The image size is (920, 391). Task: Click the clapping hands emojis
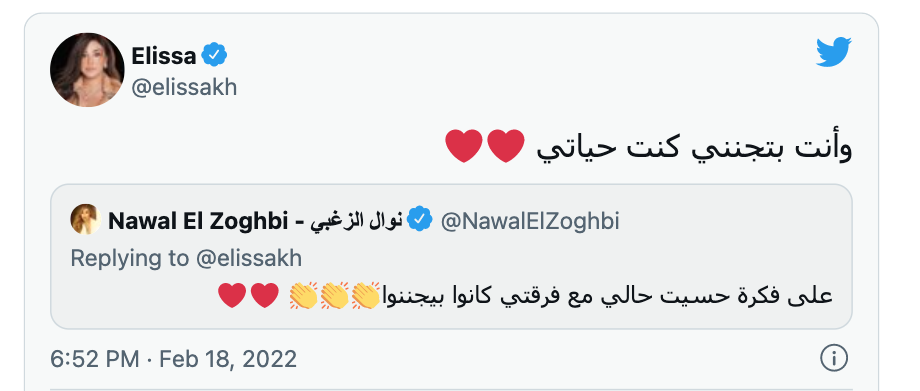335,295
